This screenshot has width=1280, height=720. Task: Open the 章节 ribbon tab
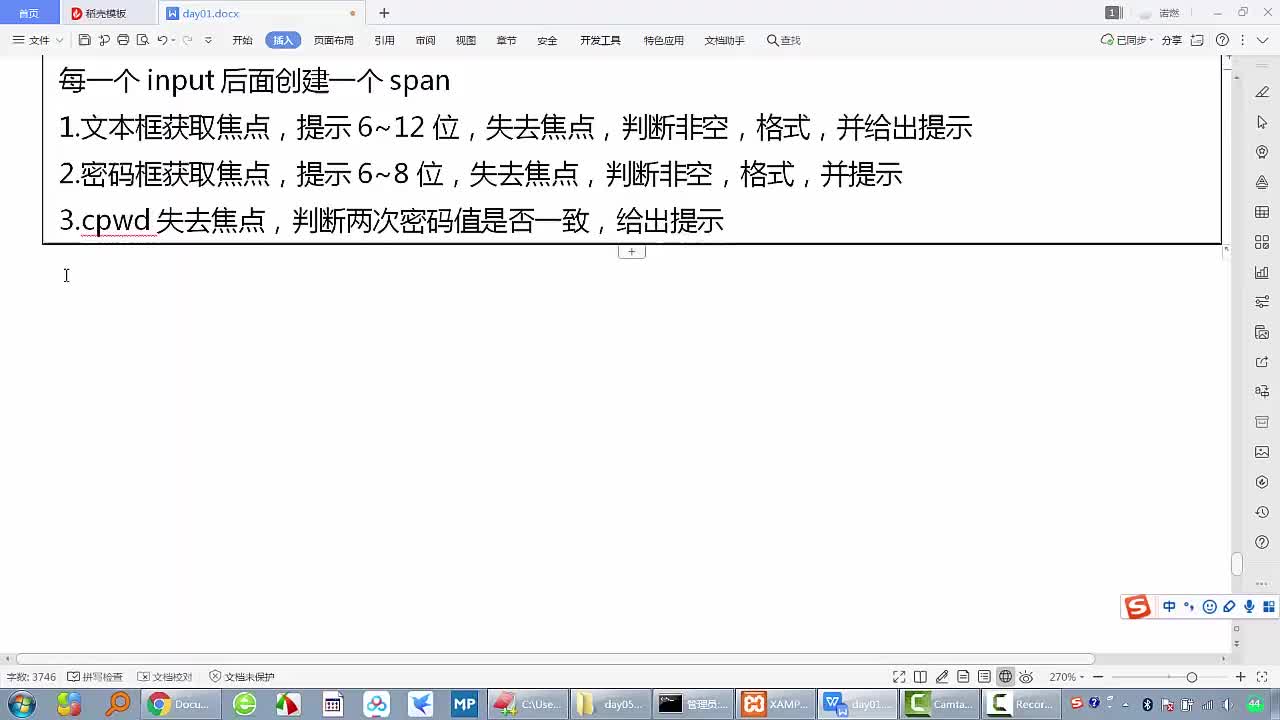506,40
